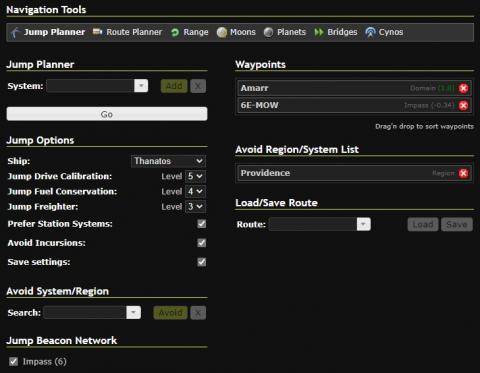The width and height of the screenshot is (480, 373).
Task: Open Jump Fuel Conservation level dropdown
Action: (x=195, y=191)
